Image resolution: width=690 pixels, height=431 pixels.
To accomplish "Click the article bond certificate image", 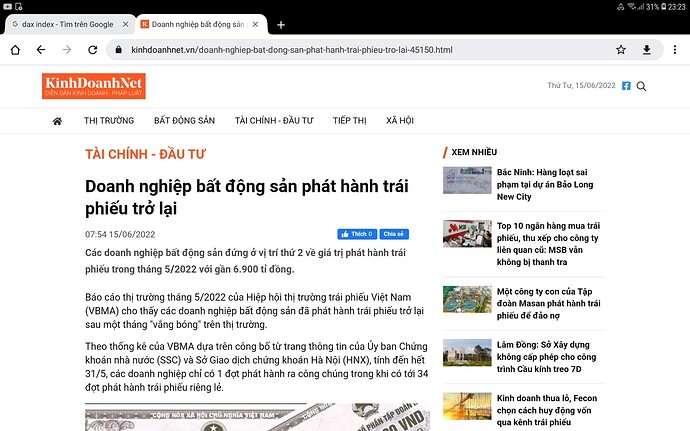I will (x=257, y=417).
